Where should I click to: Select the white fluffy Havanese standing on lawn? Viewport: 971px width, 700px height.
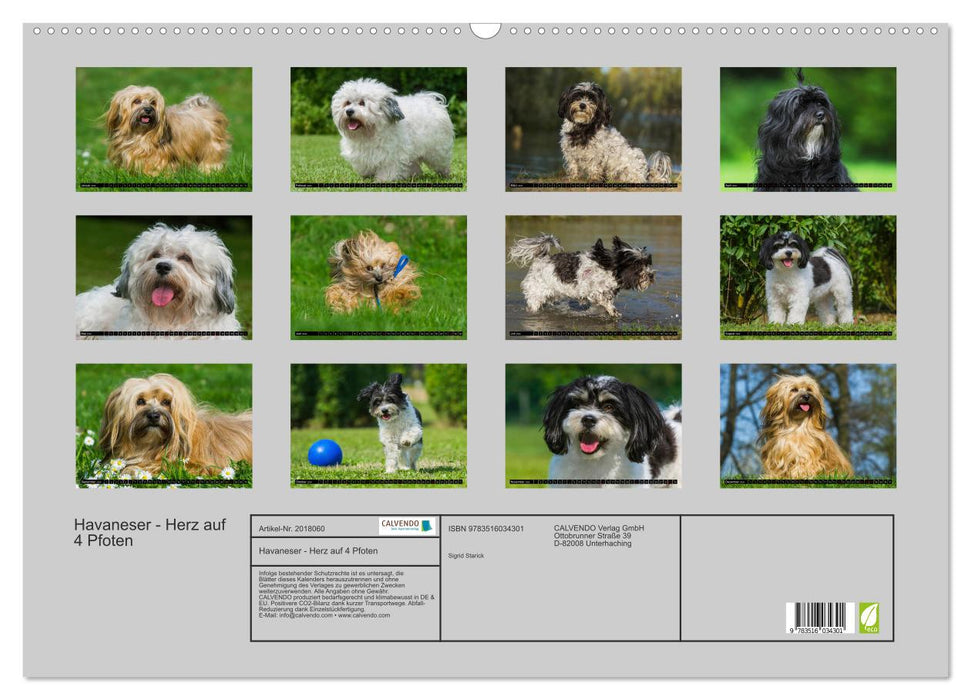coord(378,129)
